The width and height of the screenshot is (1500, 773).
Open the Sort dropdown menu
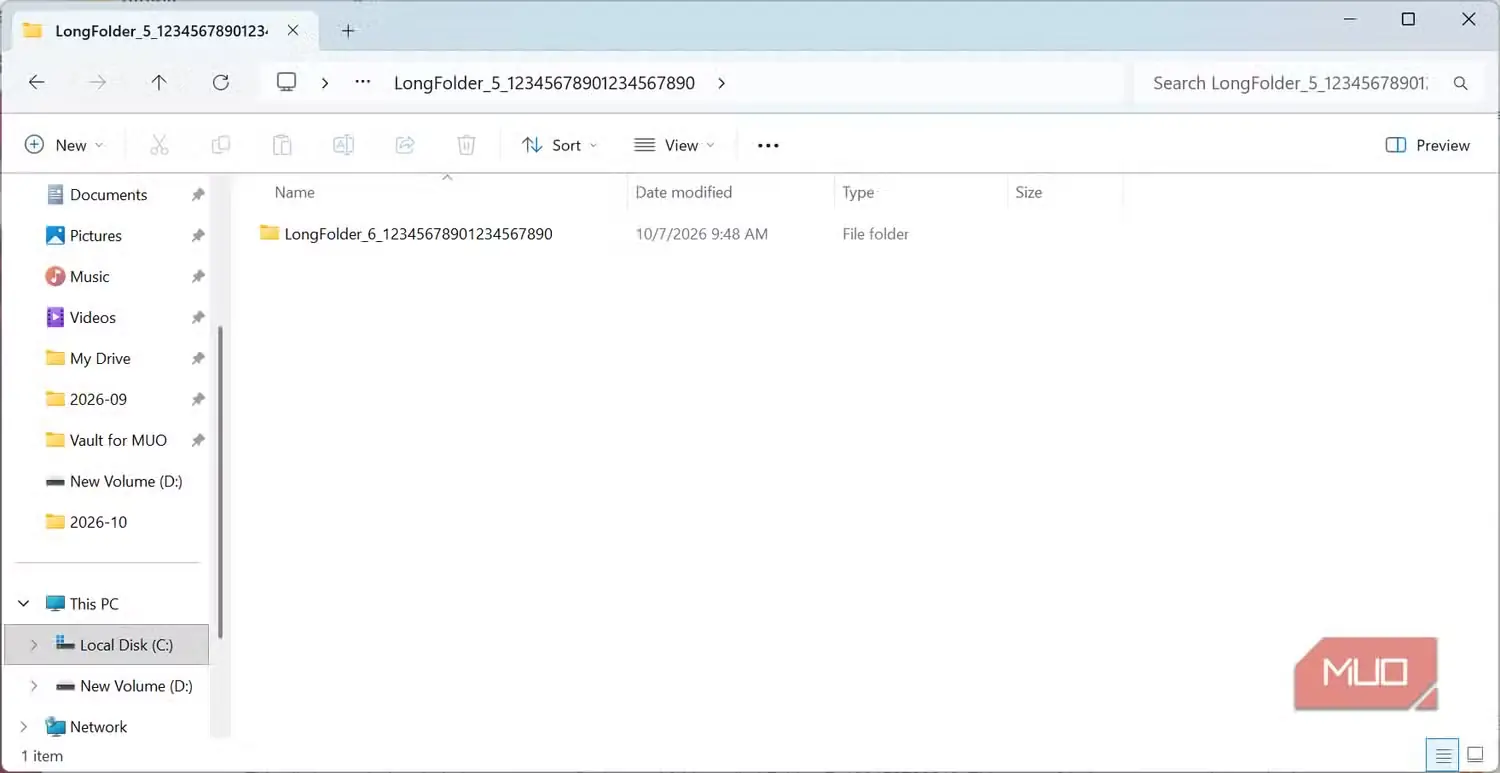pyautogui.click(x=560, y=145)
